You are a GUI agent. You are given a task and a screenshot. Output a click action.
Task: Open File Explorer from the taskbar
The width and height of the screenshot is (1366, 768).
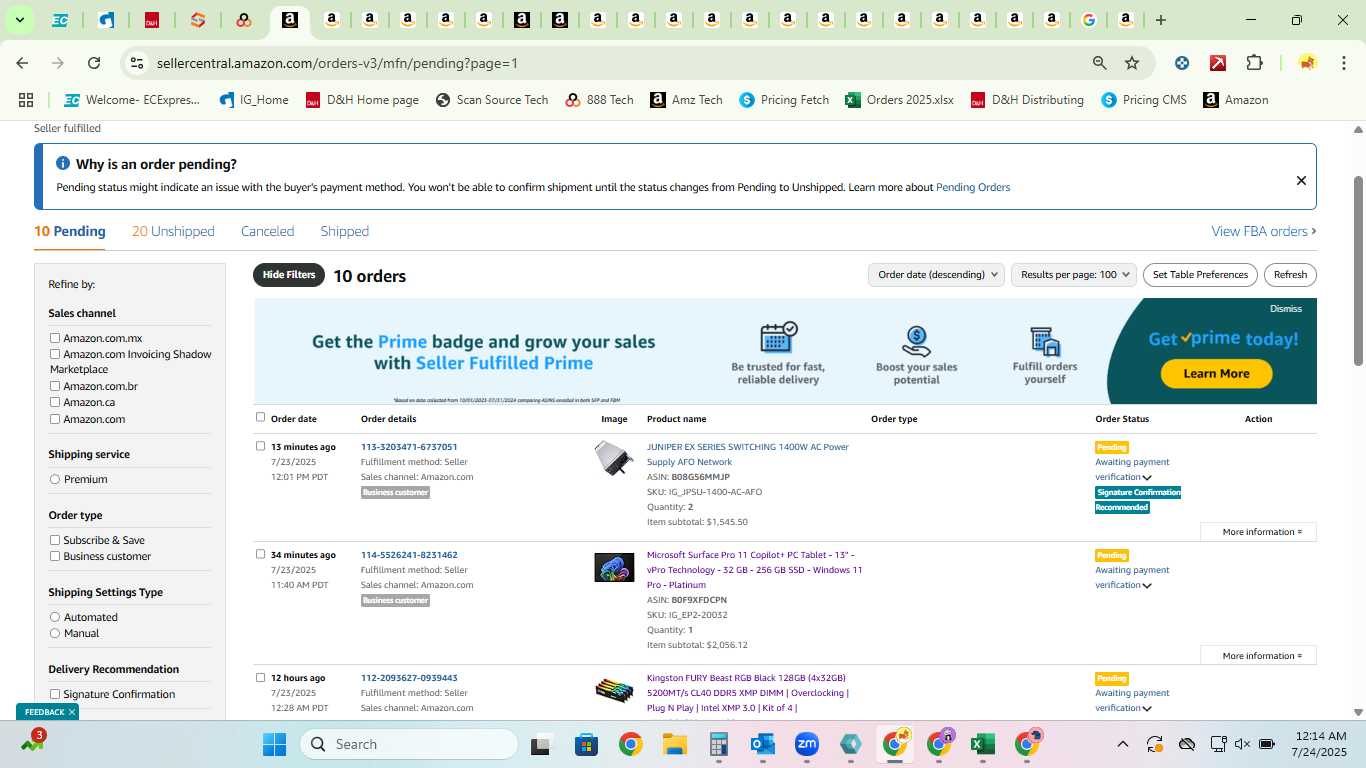675,744
